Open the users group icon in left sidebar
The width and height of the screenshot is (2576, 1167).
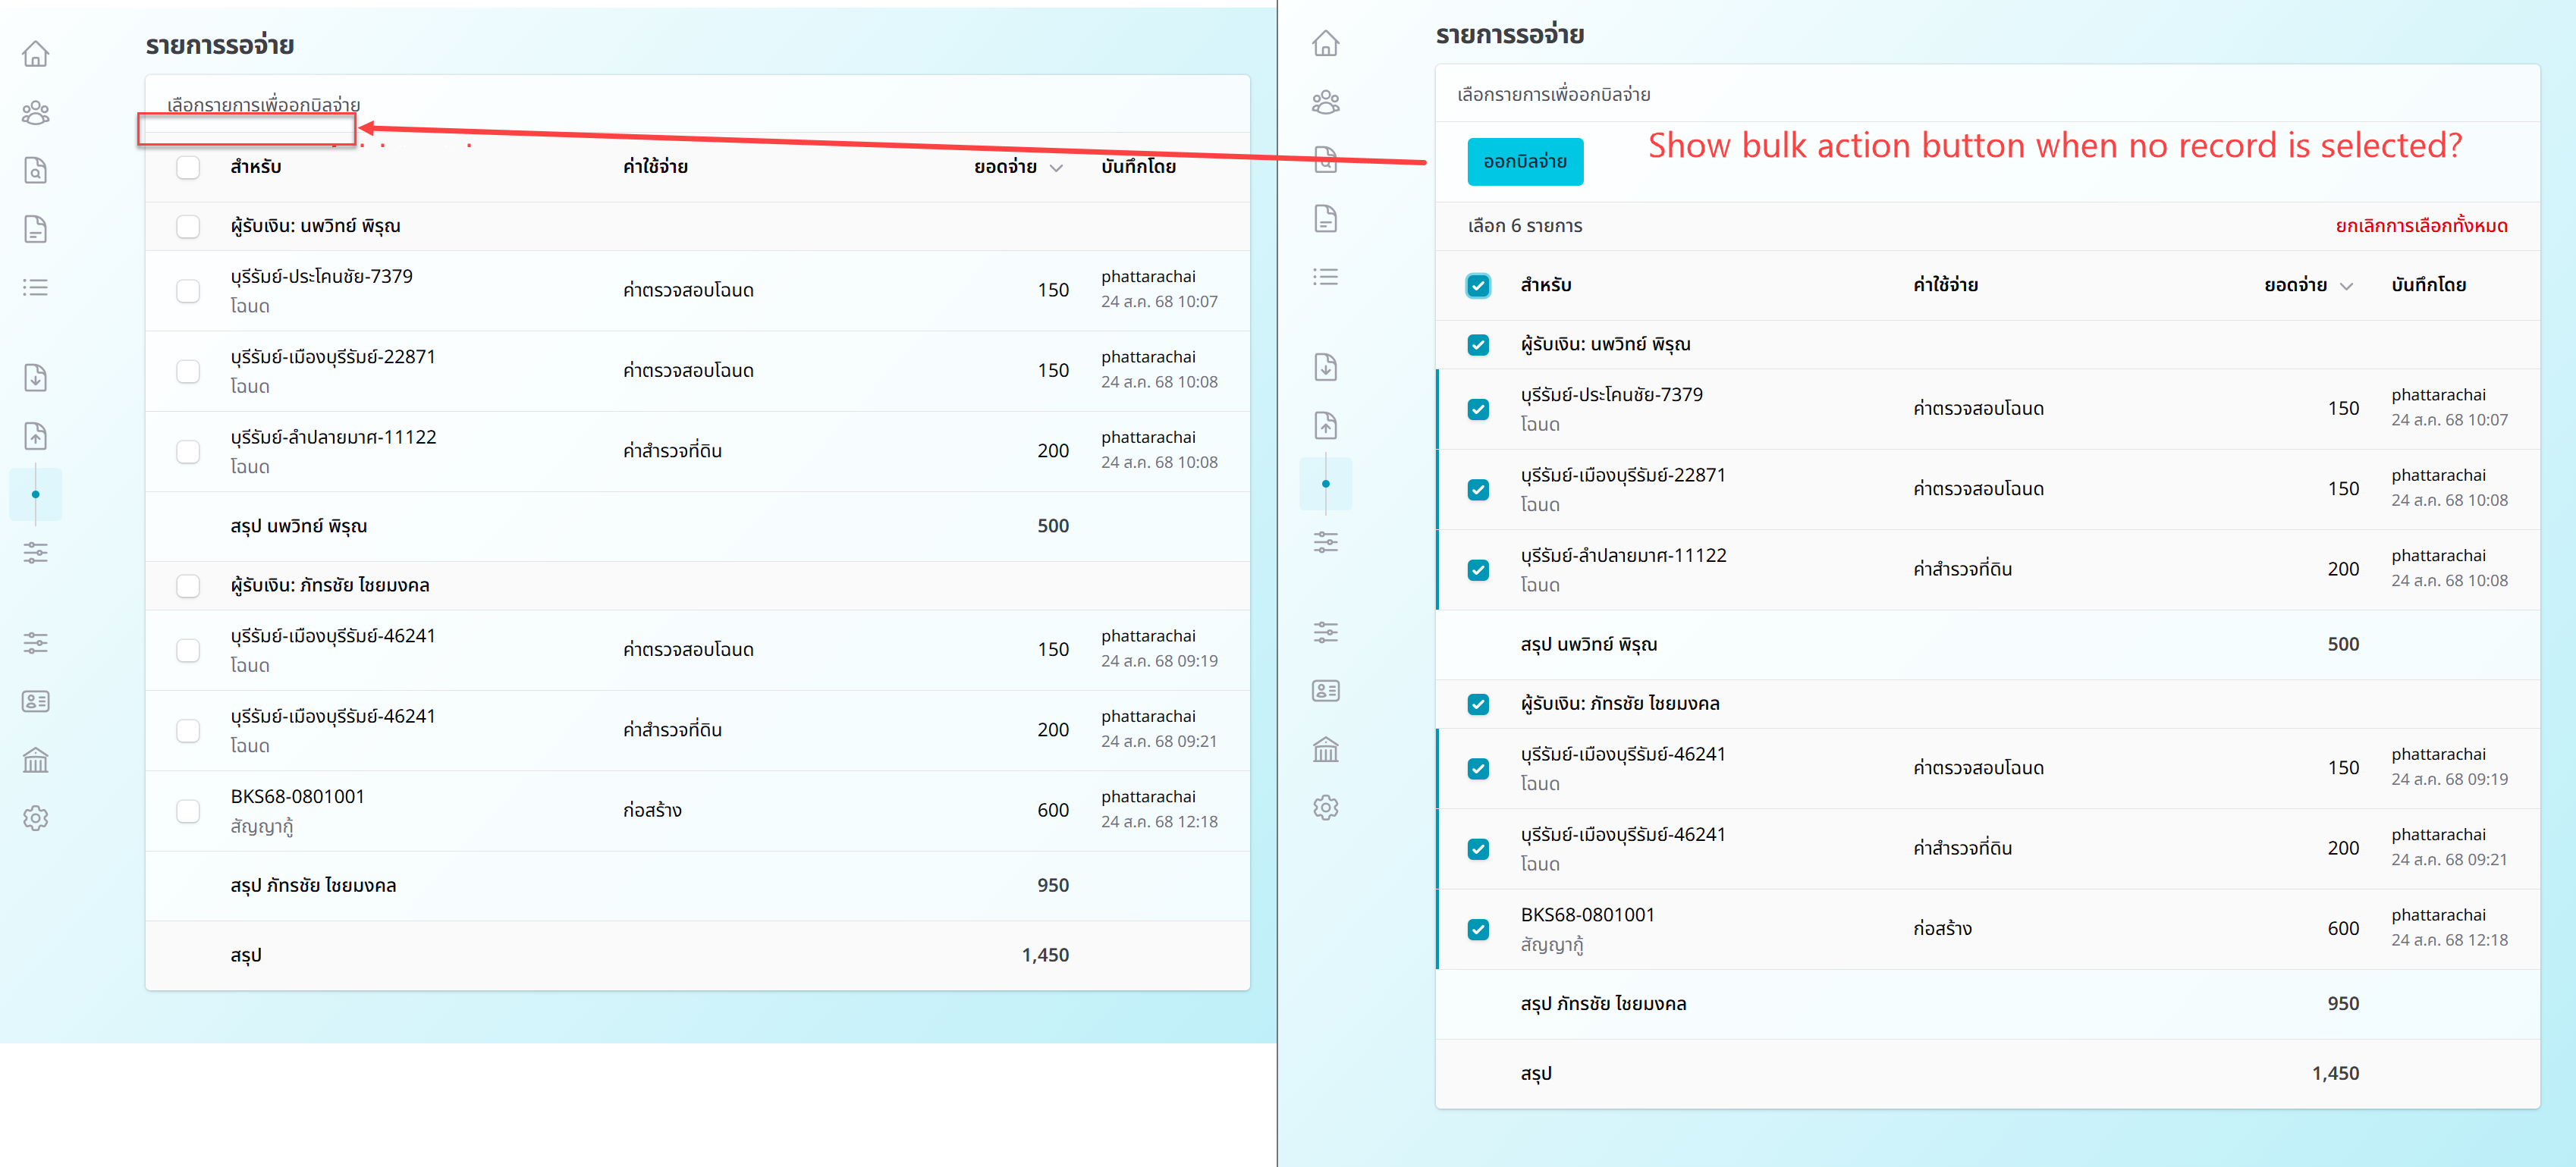(36, 113)
